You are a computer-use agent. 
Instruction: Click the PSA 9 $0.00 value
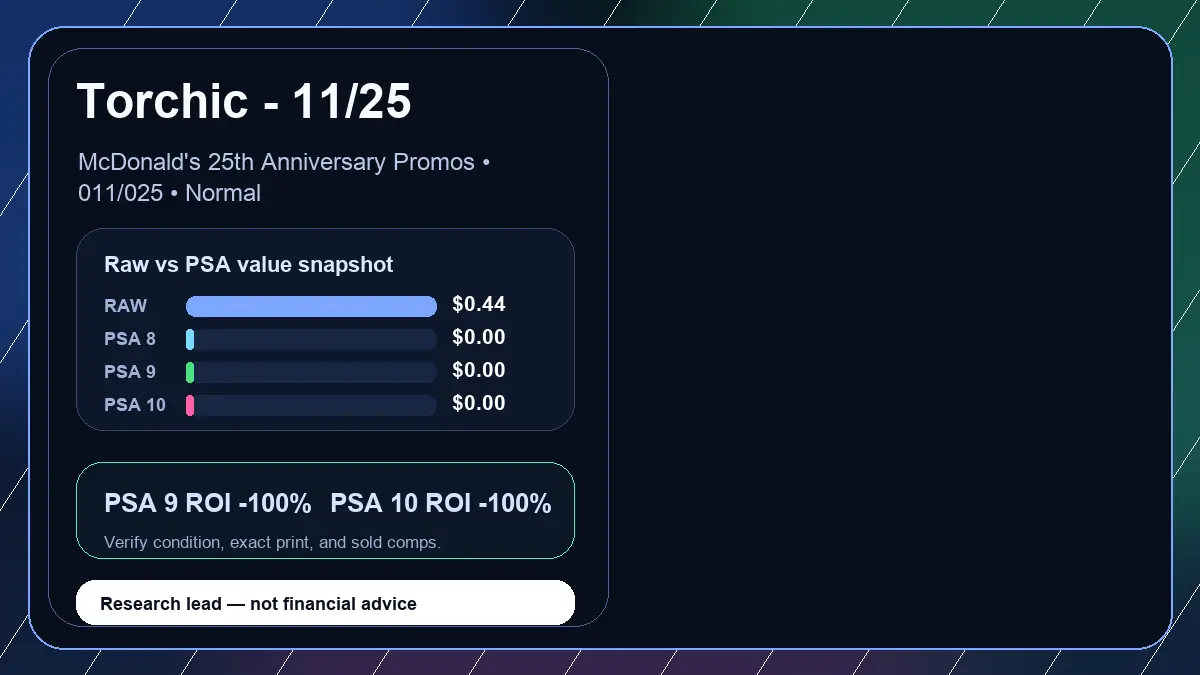[x=479, y=370]
